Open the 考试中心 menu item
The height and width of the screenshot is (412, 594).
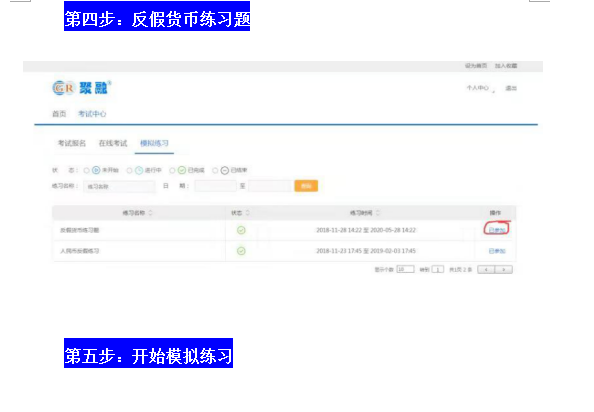(92, 114)
